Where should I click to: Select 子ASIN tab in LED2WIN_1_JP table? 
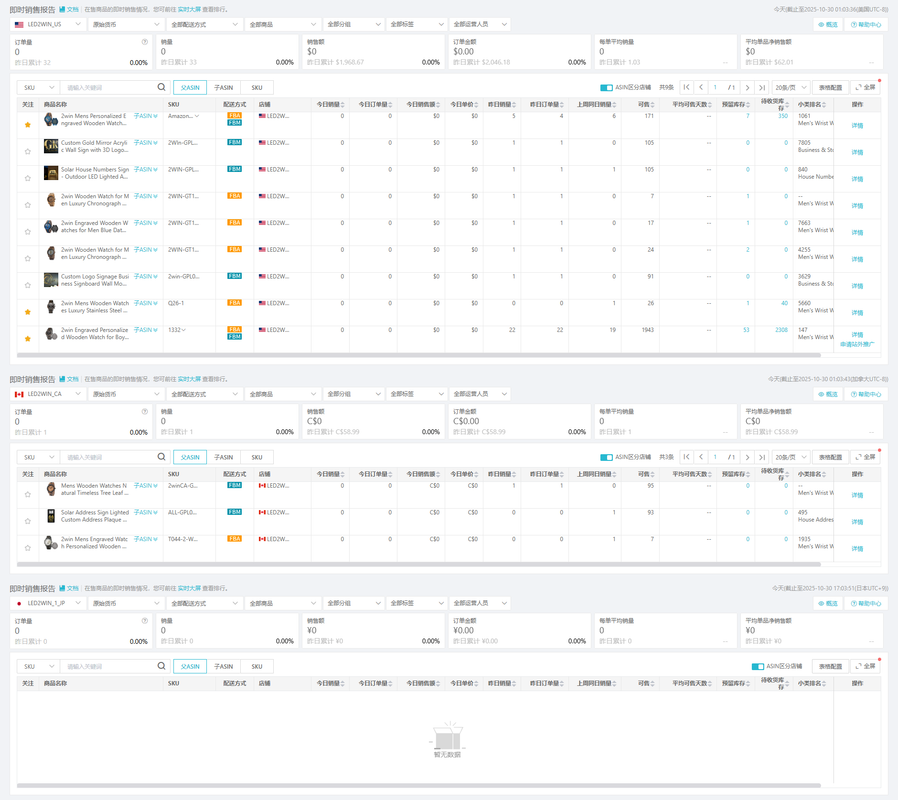(x=223, y=666)
